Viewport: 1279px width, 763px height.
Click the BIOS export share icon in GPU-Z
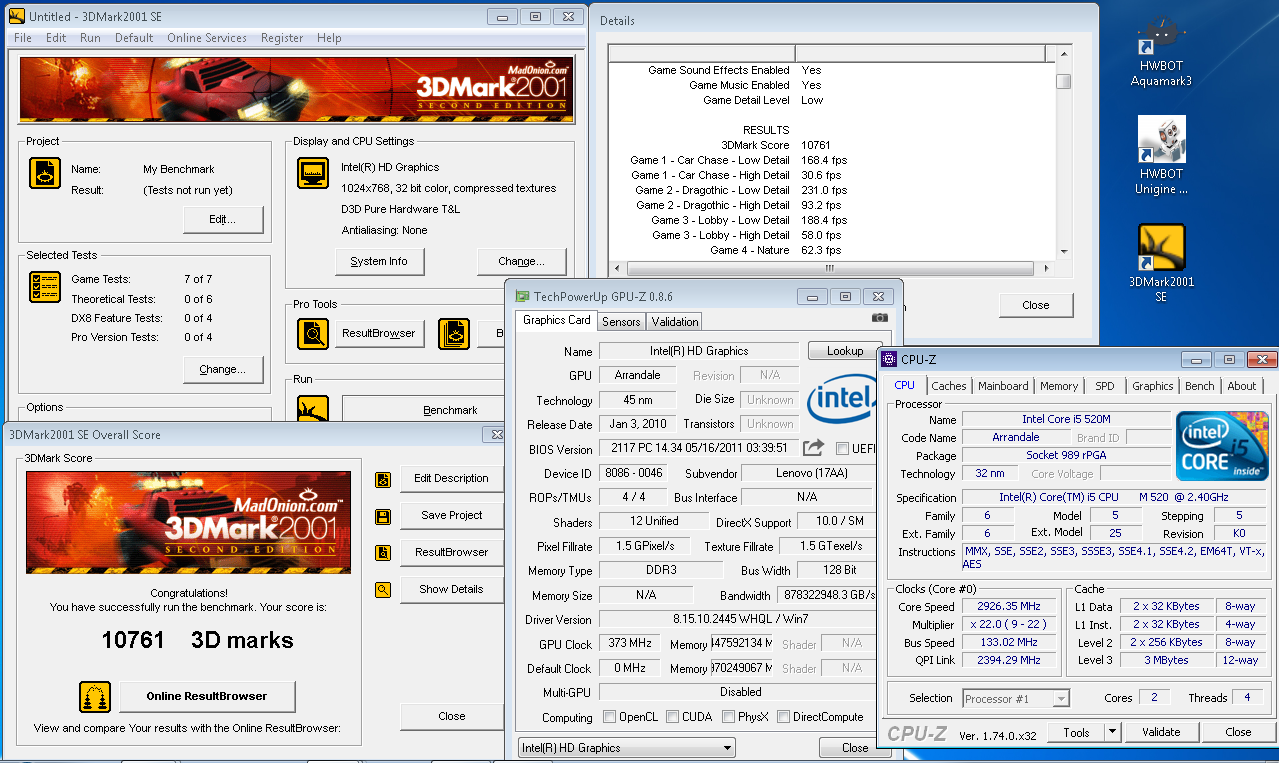point(814,448)
